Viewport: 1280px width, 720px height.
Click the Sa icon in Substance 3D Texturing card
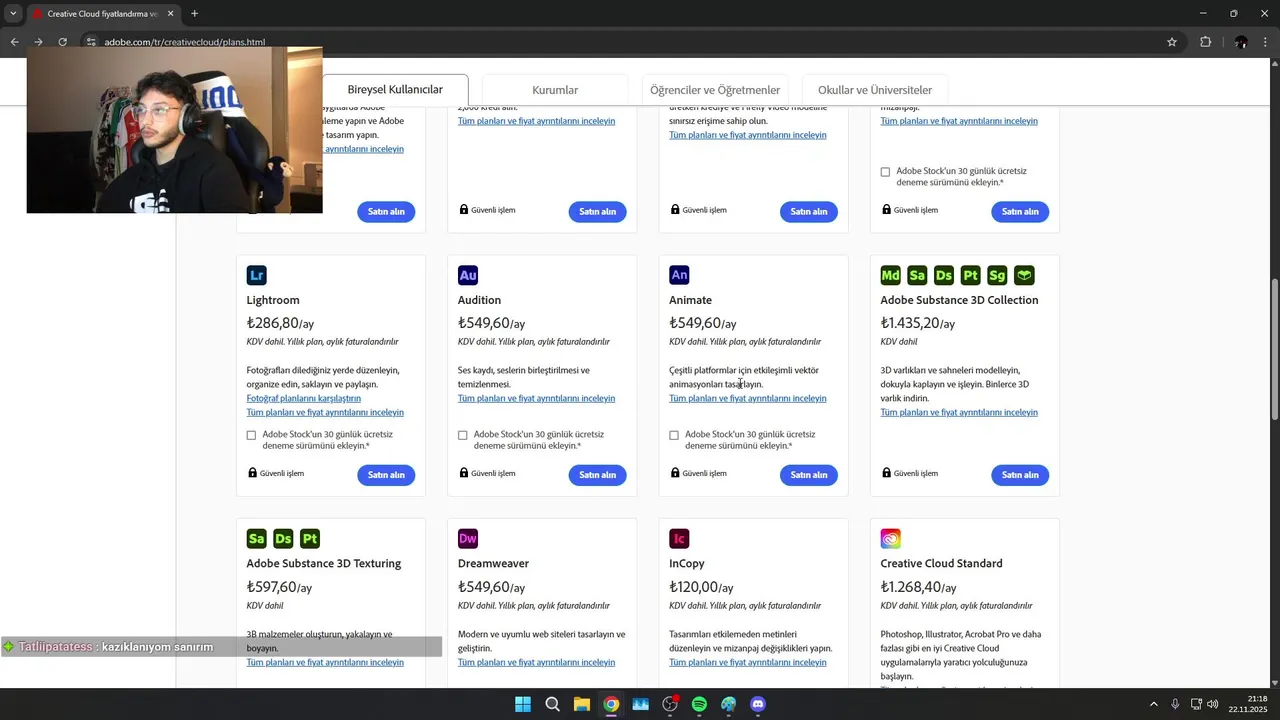pyautogui.click(x=257, y=539)
